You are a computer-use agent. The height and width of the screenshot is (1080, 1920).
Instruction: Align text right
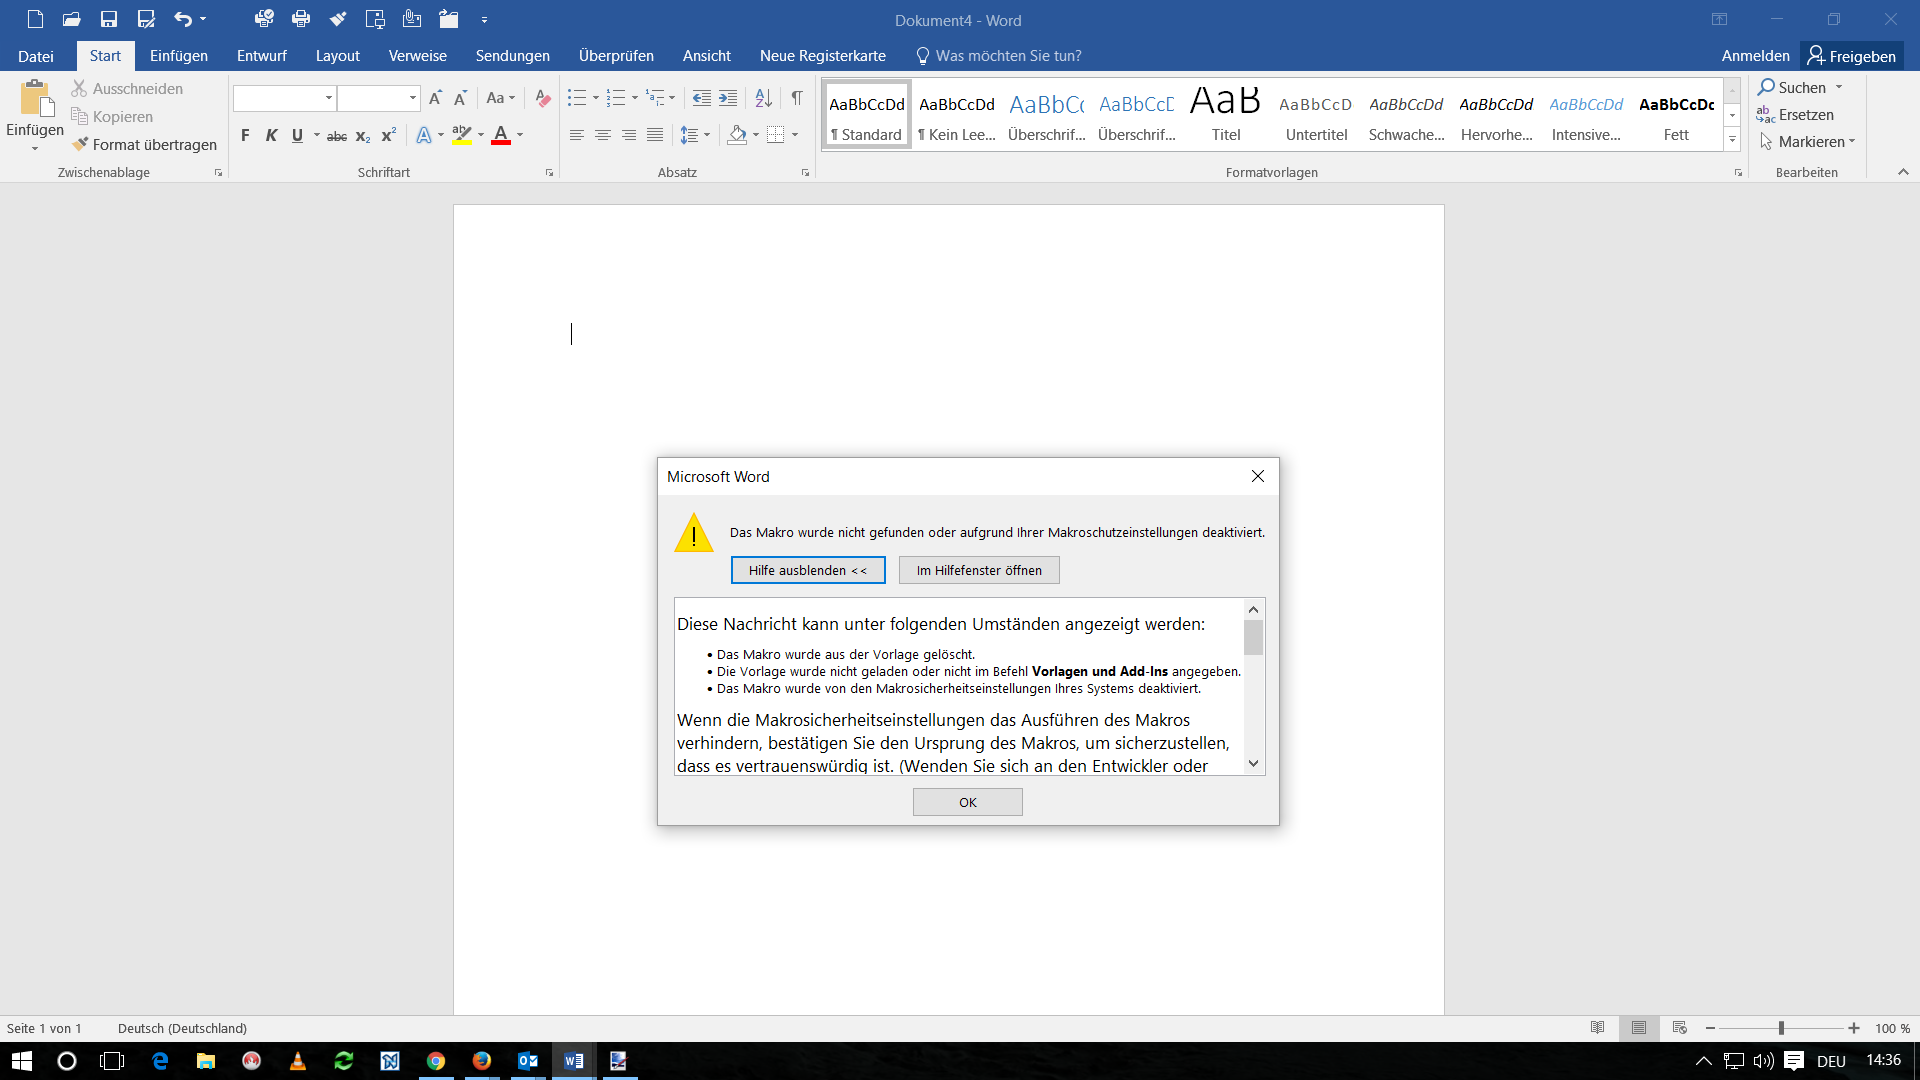pyautogui.click(x=629, y=135)
